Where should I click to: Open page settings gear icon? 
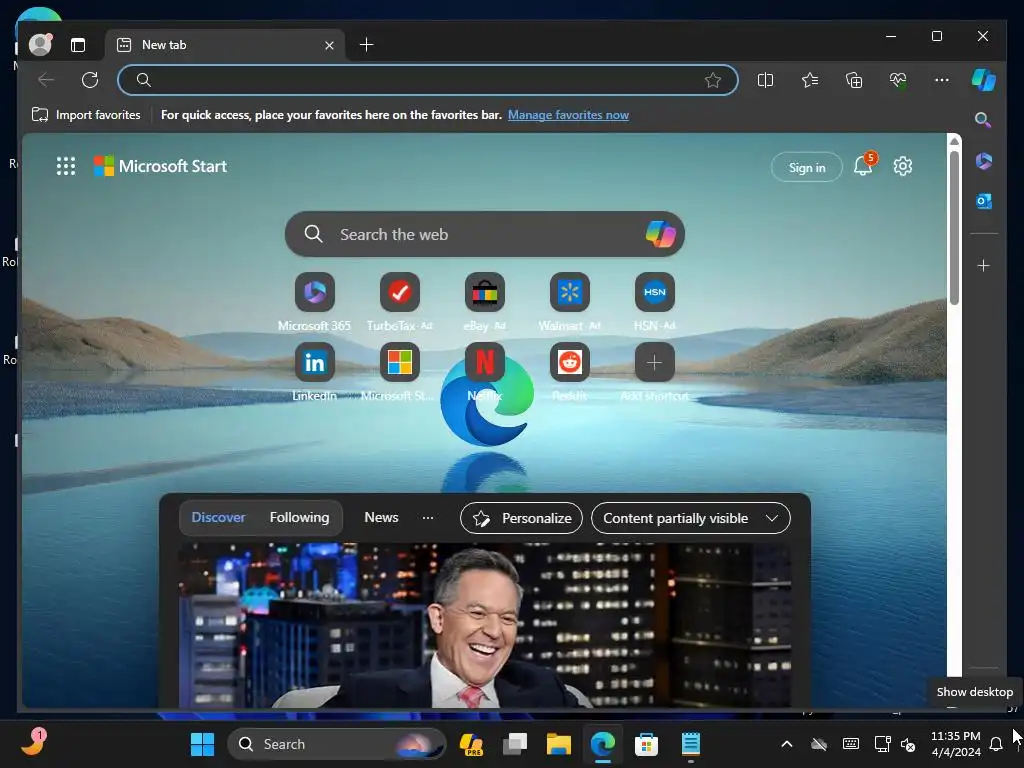point(903,166)
